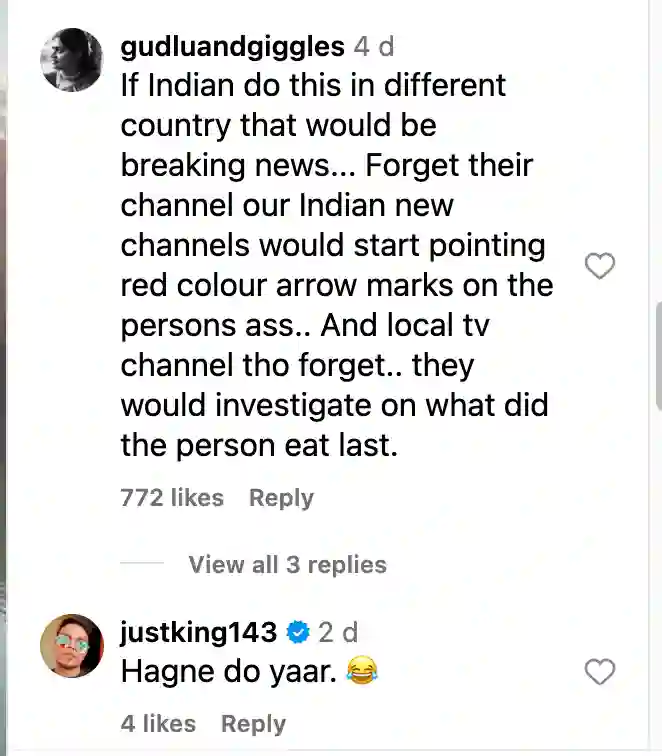Click the laughing tears emoji

coord(362,671)
